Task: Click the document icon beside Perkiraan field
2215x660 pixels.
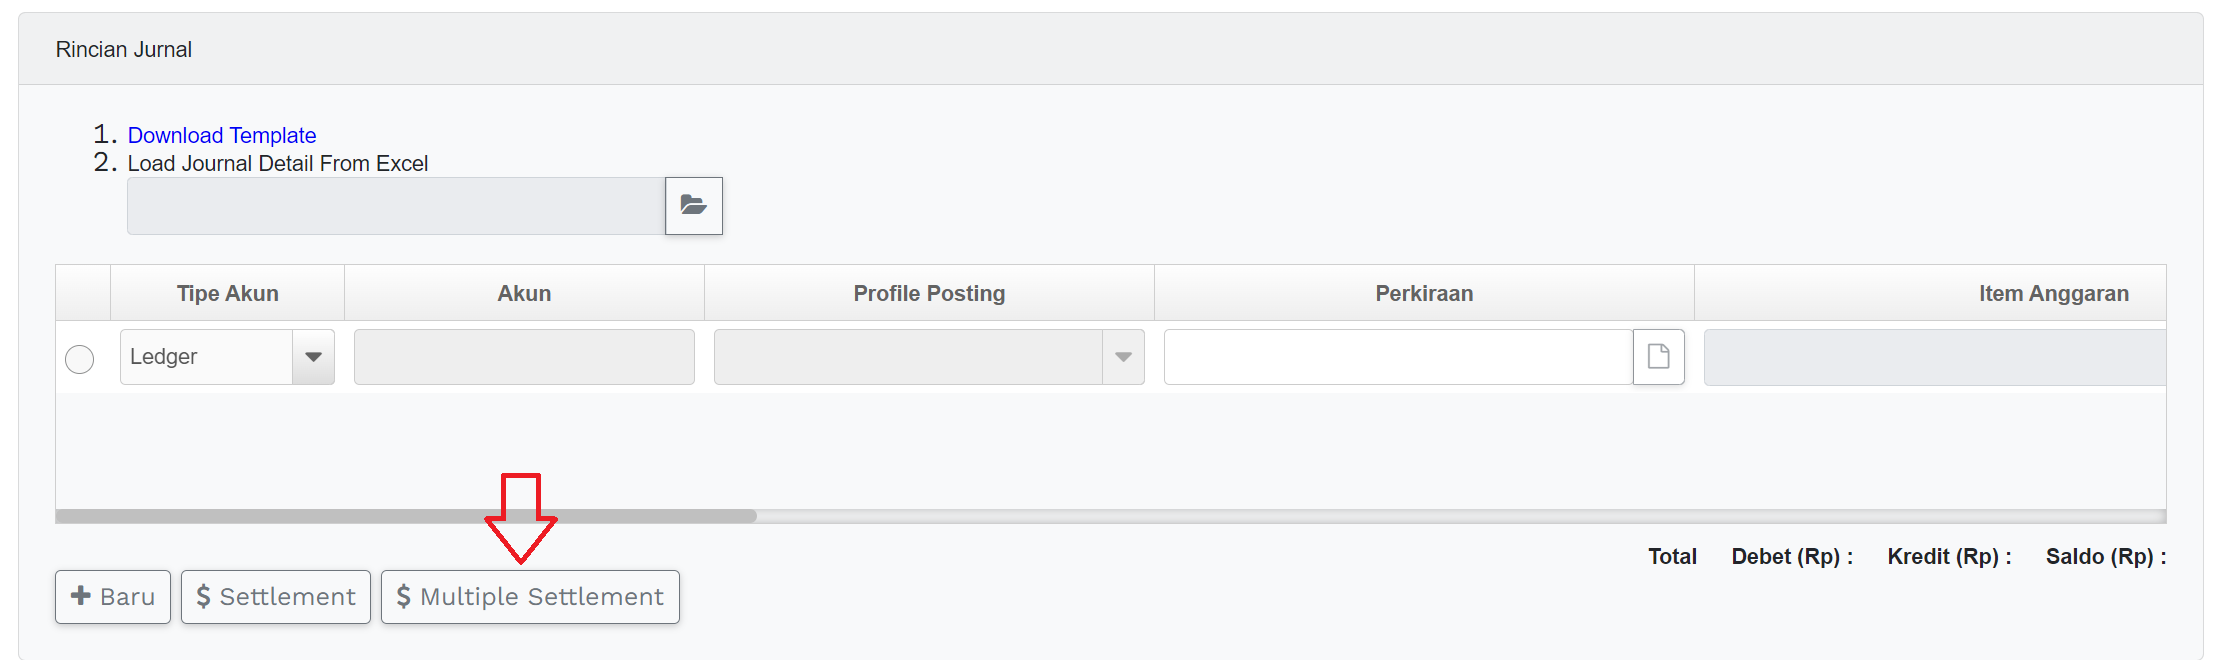Action: coord(1658,357)
